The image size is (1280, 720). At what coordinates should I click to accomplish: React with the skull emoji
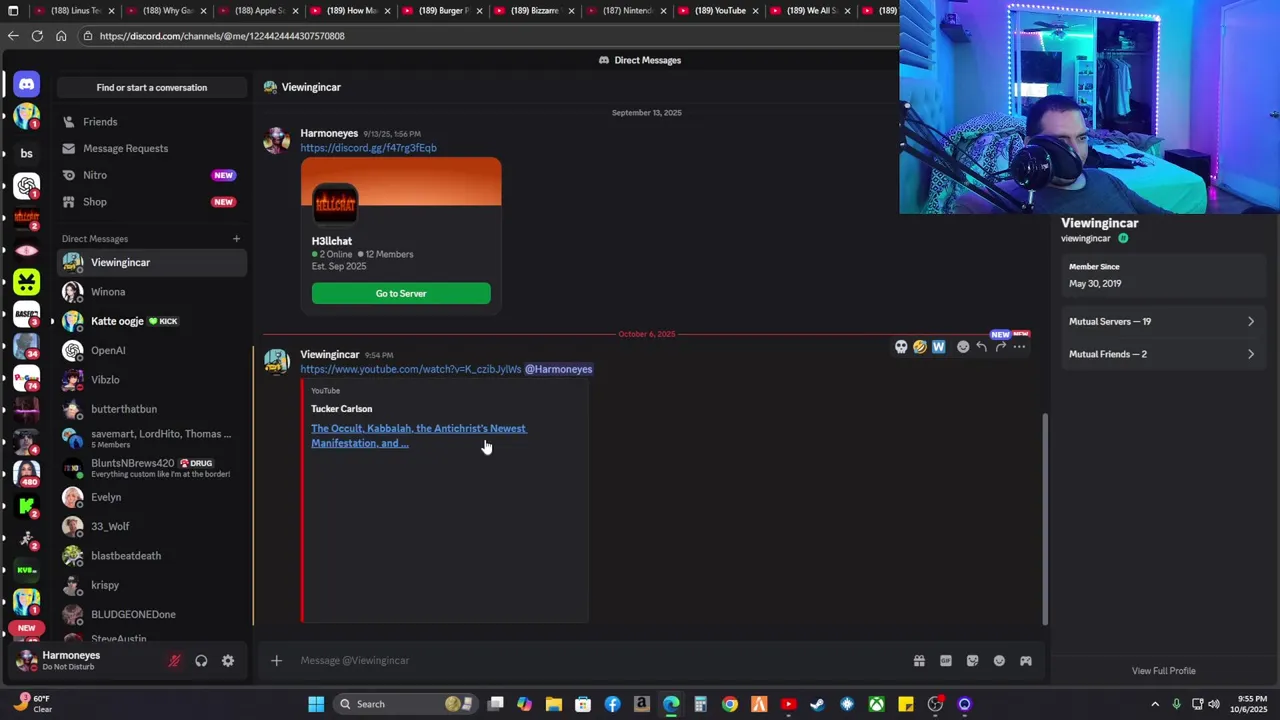coord(901,347)
